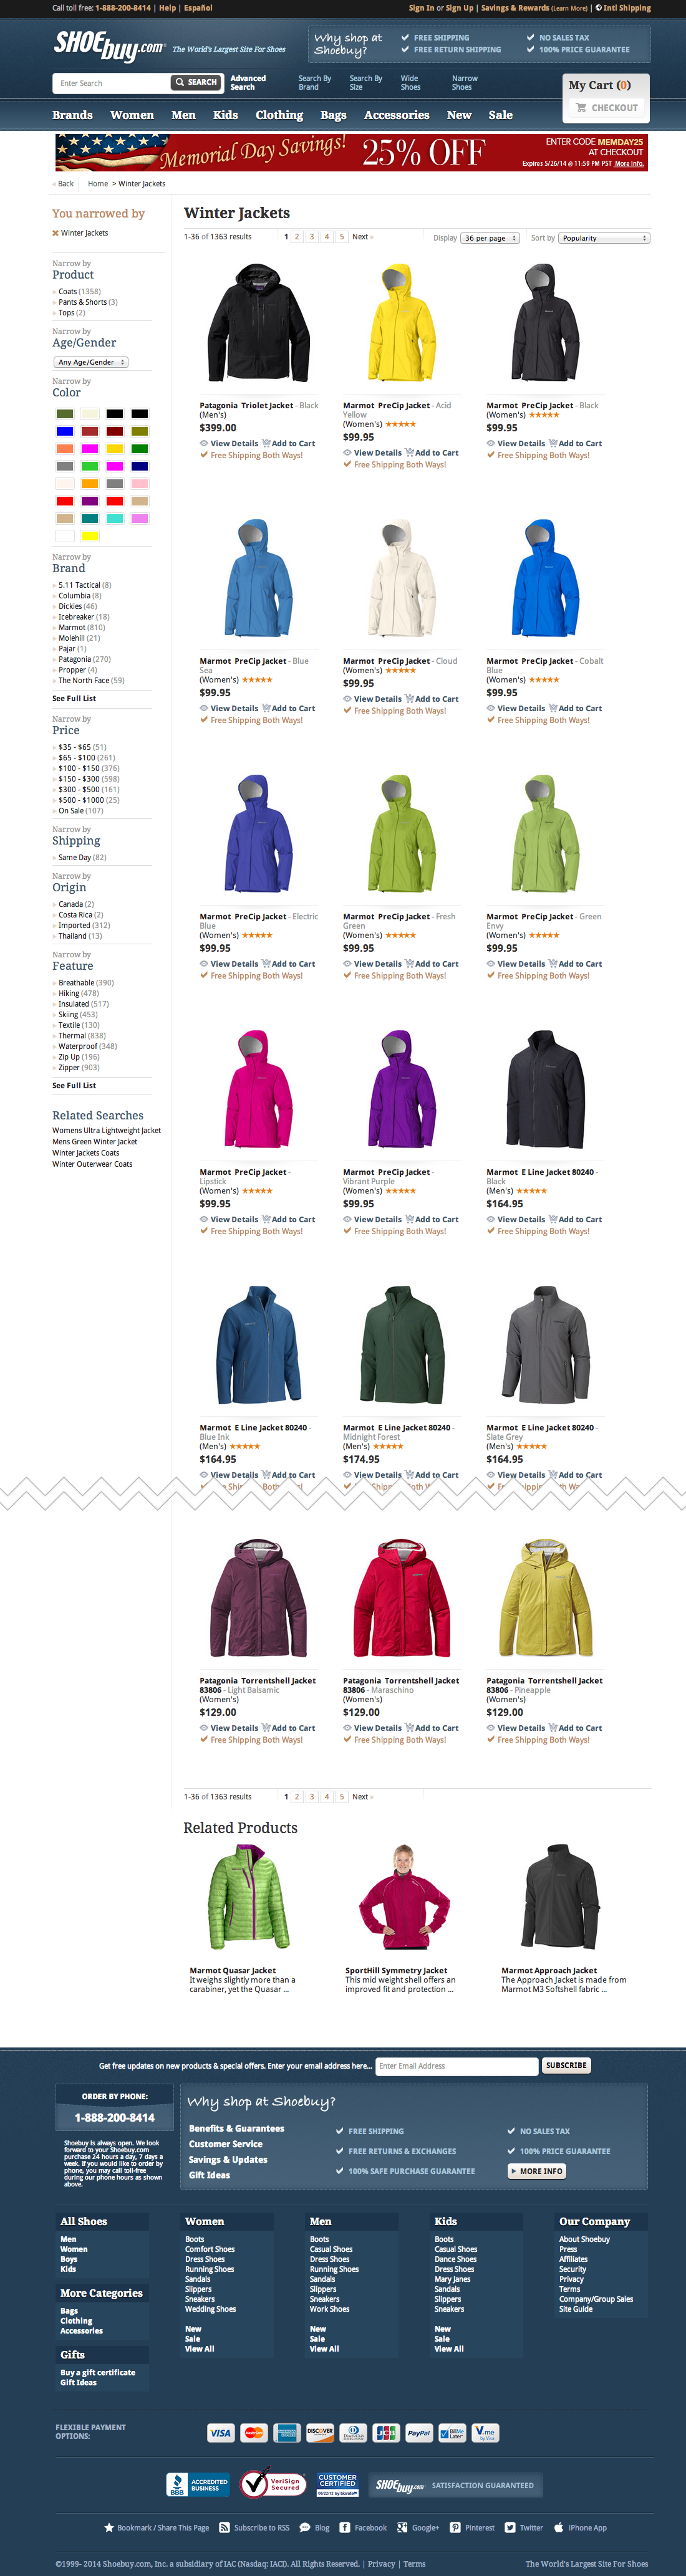Open the Women navigation menu
Image resolution: width=686 pixels, height=2576 pixels.
[132, 115]
